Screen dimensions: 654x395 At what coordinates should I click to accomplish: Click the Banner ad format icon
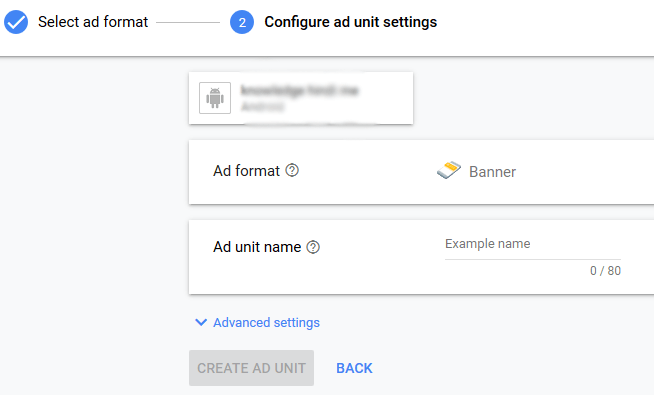pos(449,170)
